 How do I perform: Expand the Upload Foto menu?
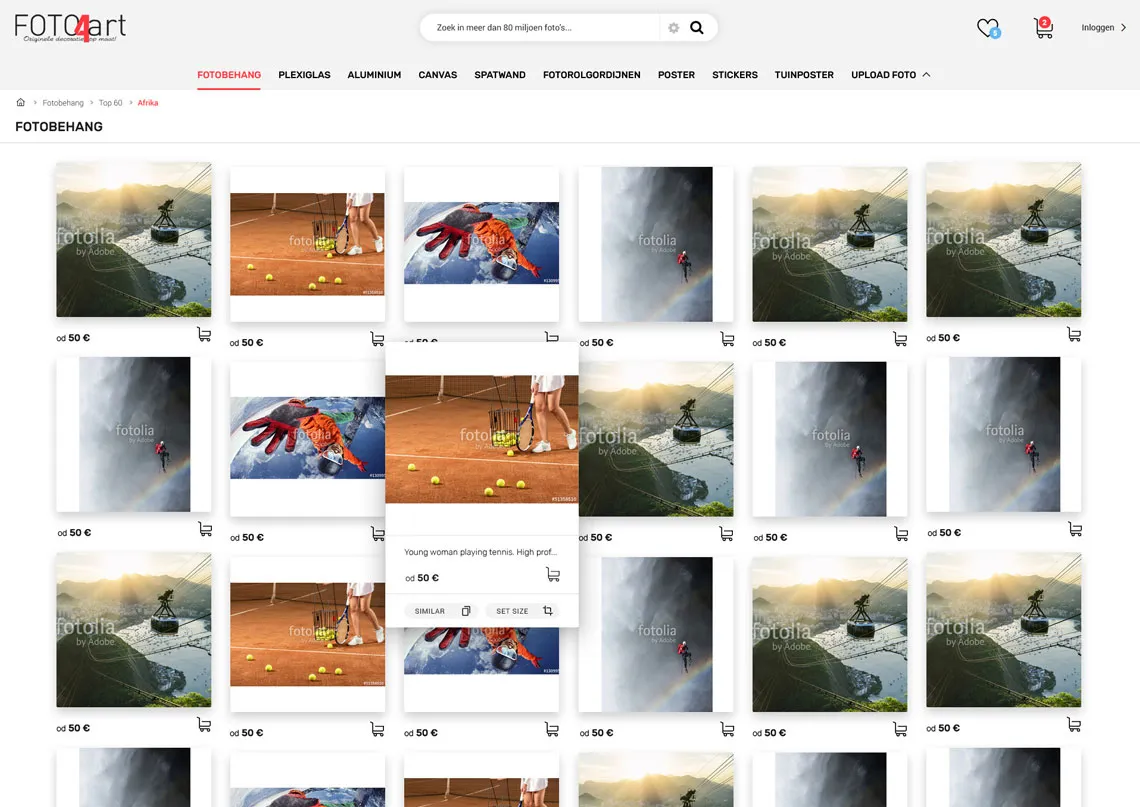(890, 75)
